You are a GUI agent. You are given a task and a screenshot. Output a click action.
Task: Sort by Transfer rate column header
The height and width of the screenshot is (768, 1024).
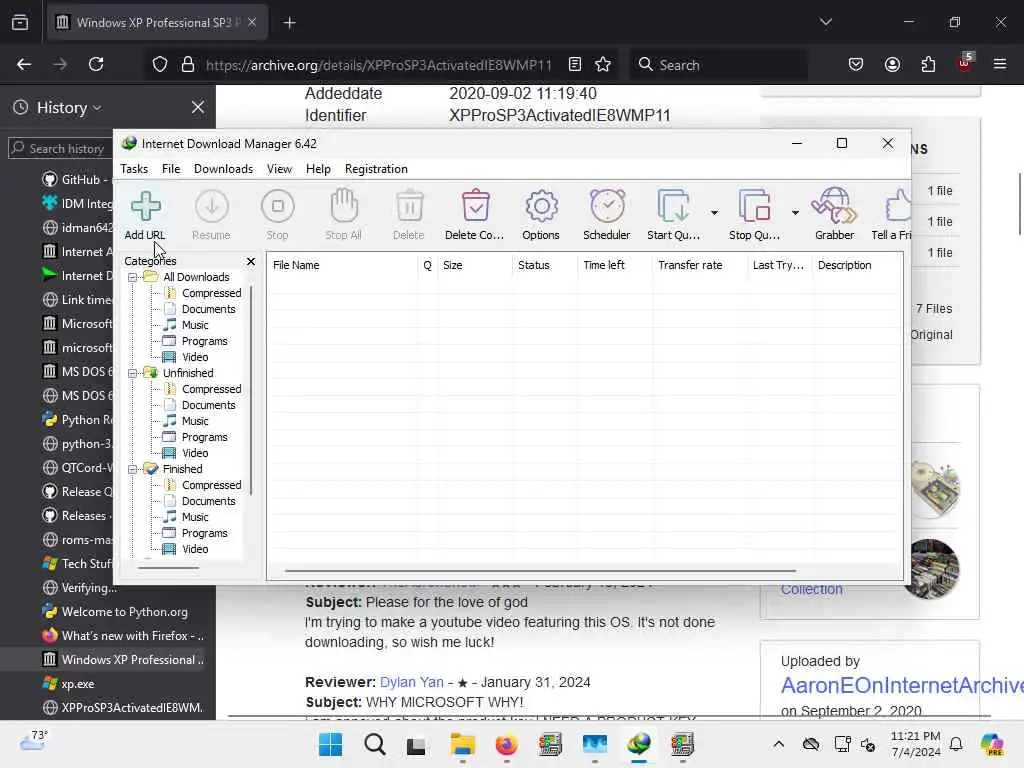click(x=699, y=265)
